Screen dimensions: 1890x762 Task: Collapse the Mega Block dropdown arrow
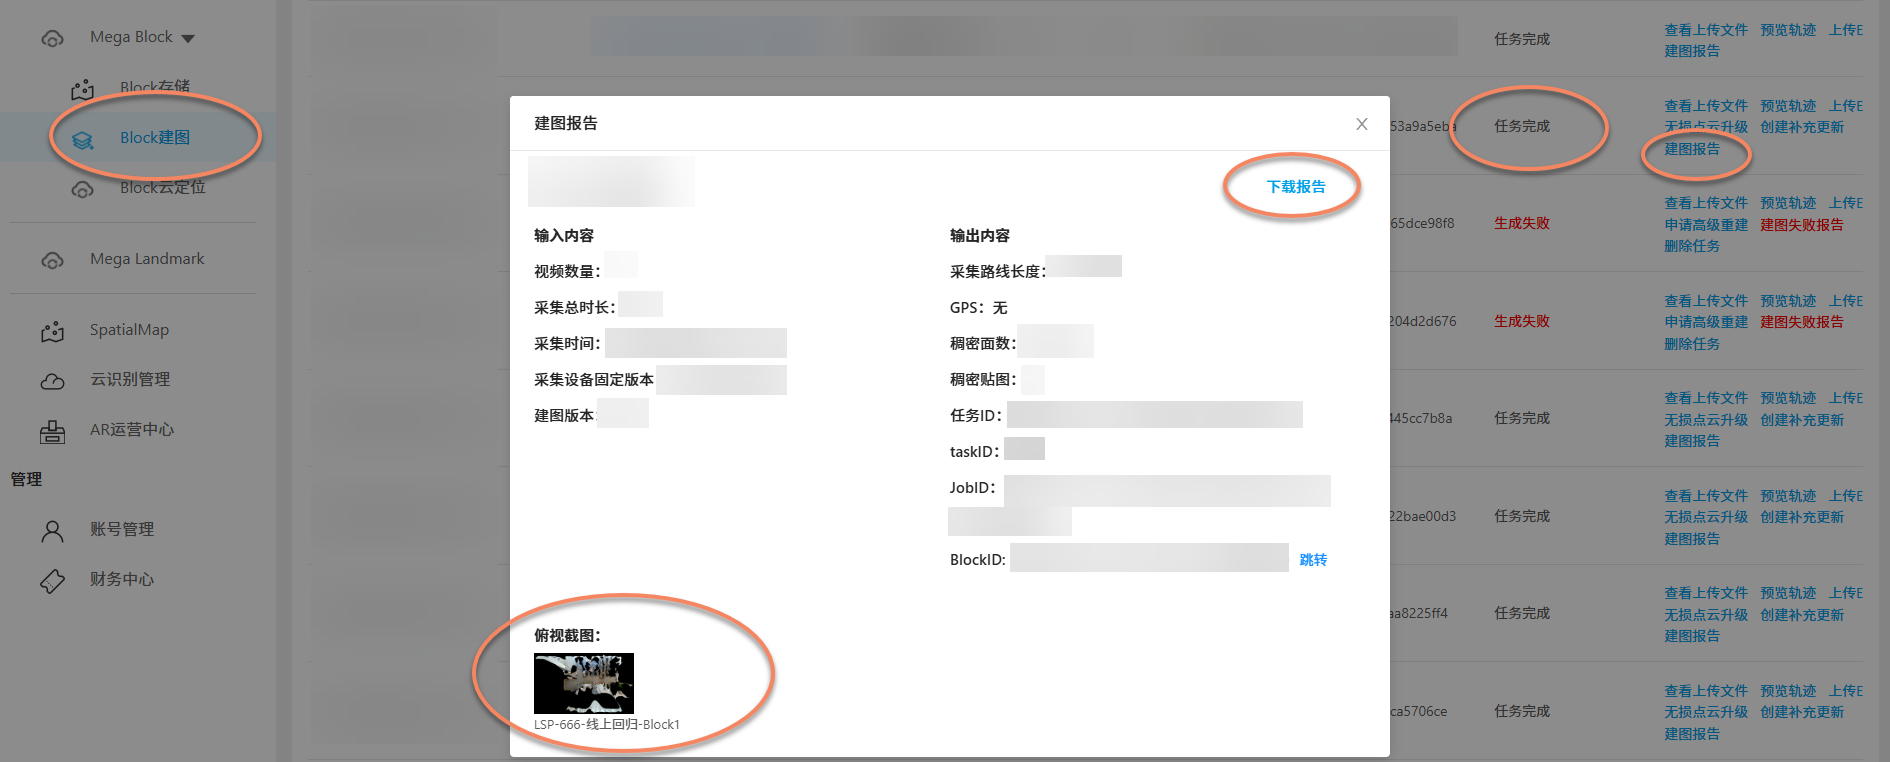[188, 39]
